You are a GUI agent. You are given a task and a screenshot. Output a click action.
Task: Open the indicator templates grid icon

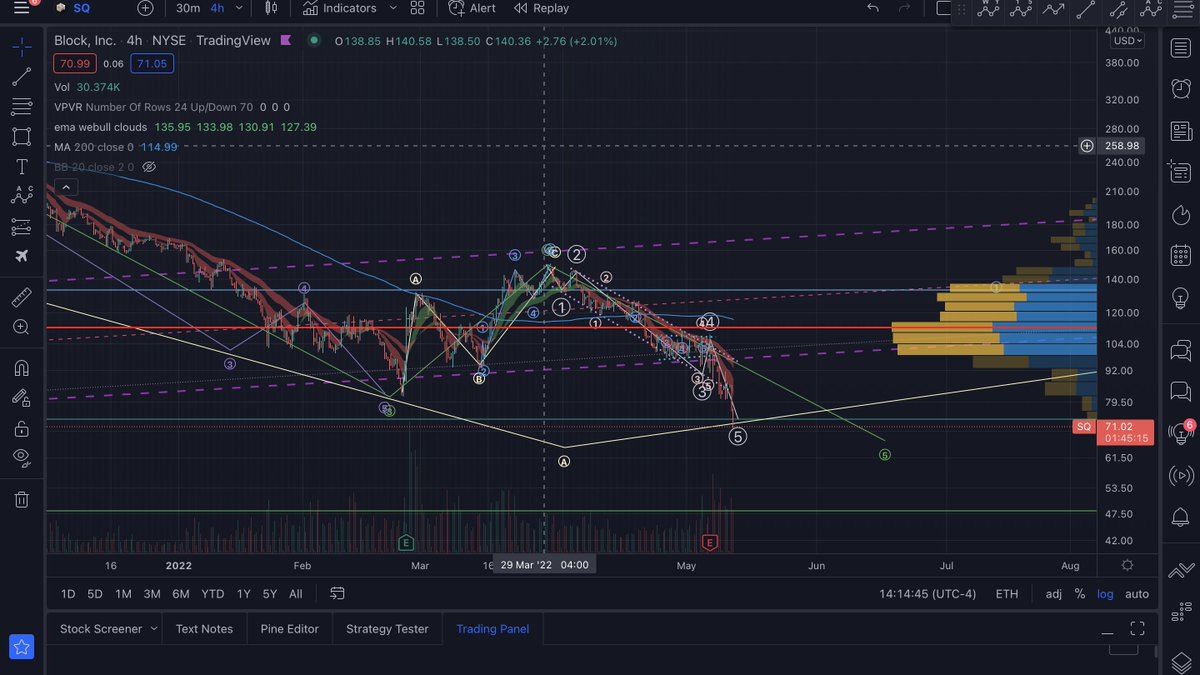[418, 8]
